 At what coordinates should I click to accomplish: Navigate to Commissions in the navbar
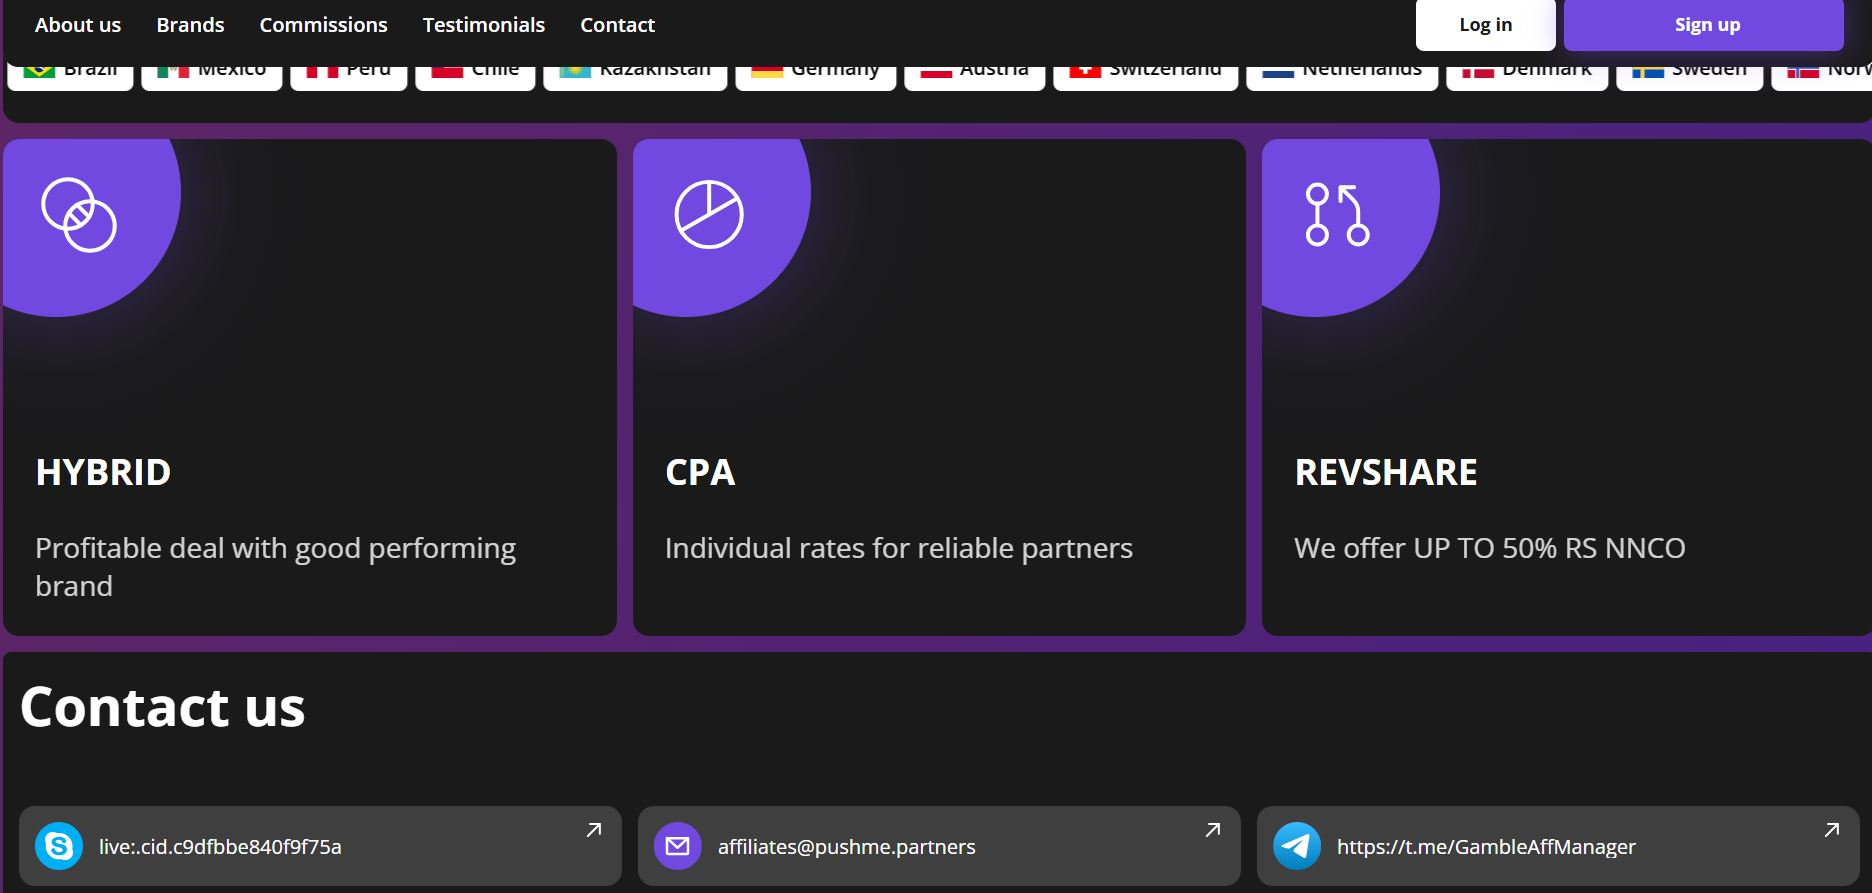click(323, 25)
